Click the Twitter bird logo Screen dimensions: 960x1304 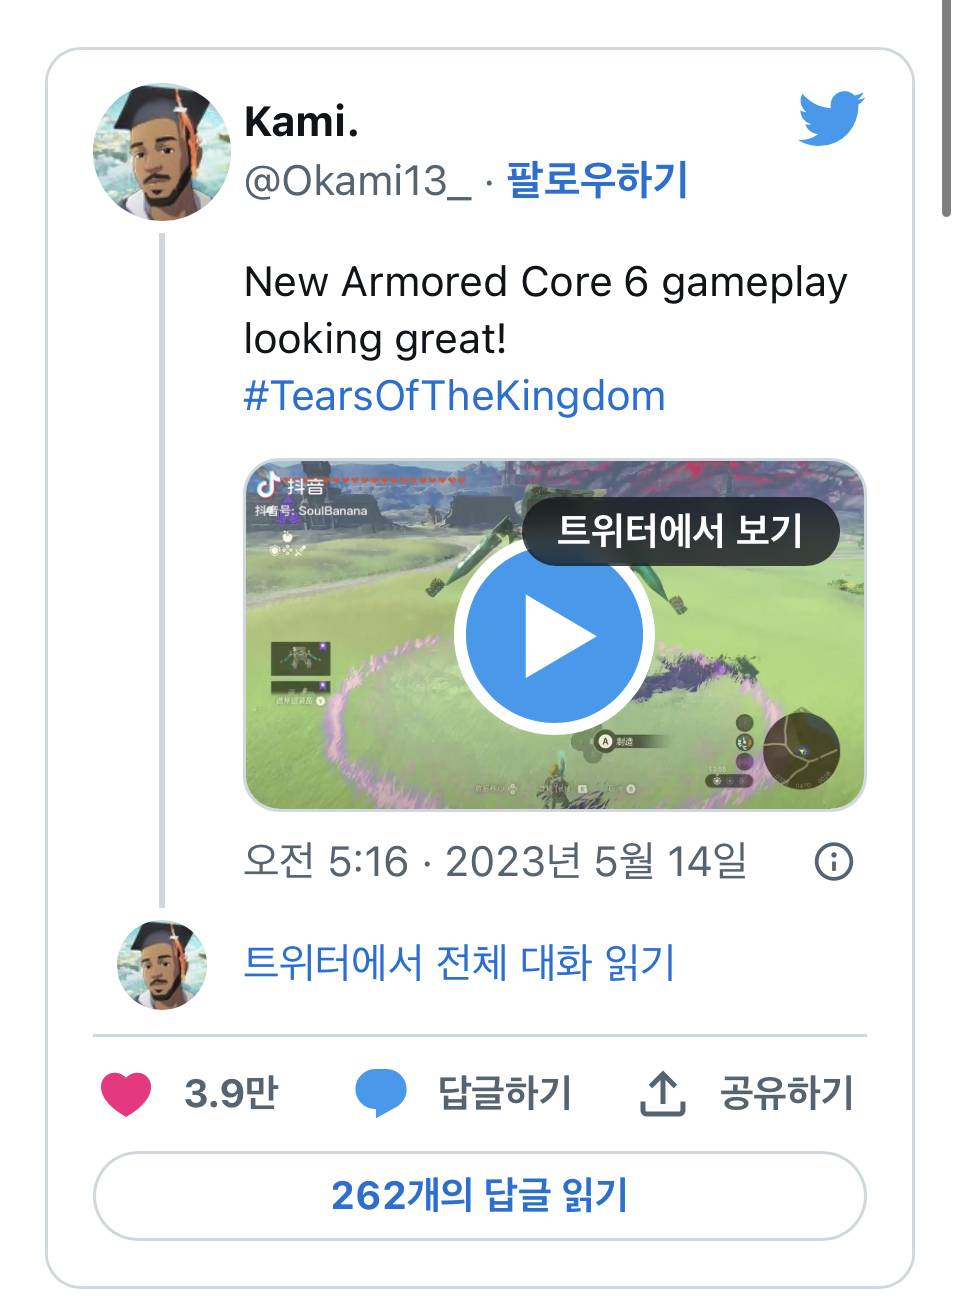(831, 119)
